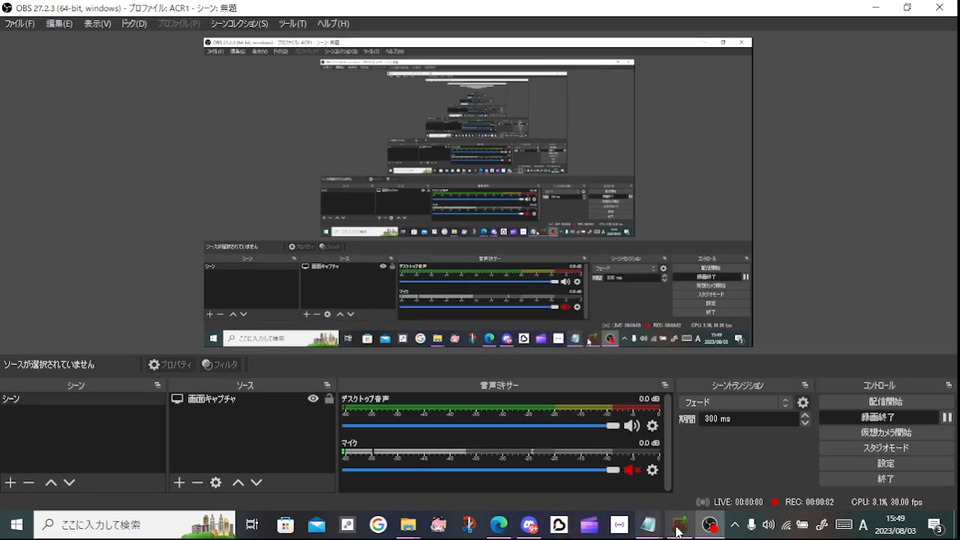The image size is (960, 540).
Task: Open settings gear for デスクトップ音声
Action: pyautogui.click(x=653, y=426)
